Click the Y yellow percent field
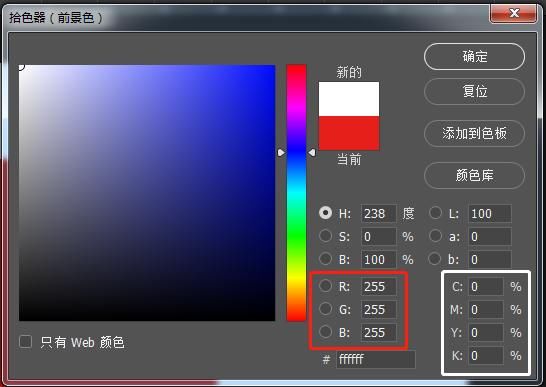The height and width of the screenshot is (387, 546). pos(486,333)
